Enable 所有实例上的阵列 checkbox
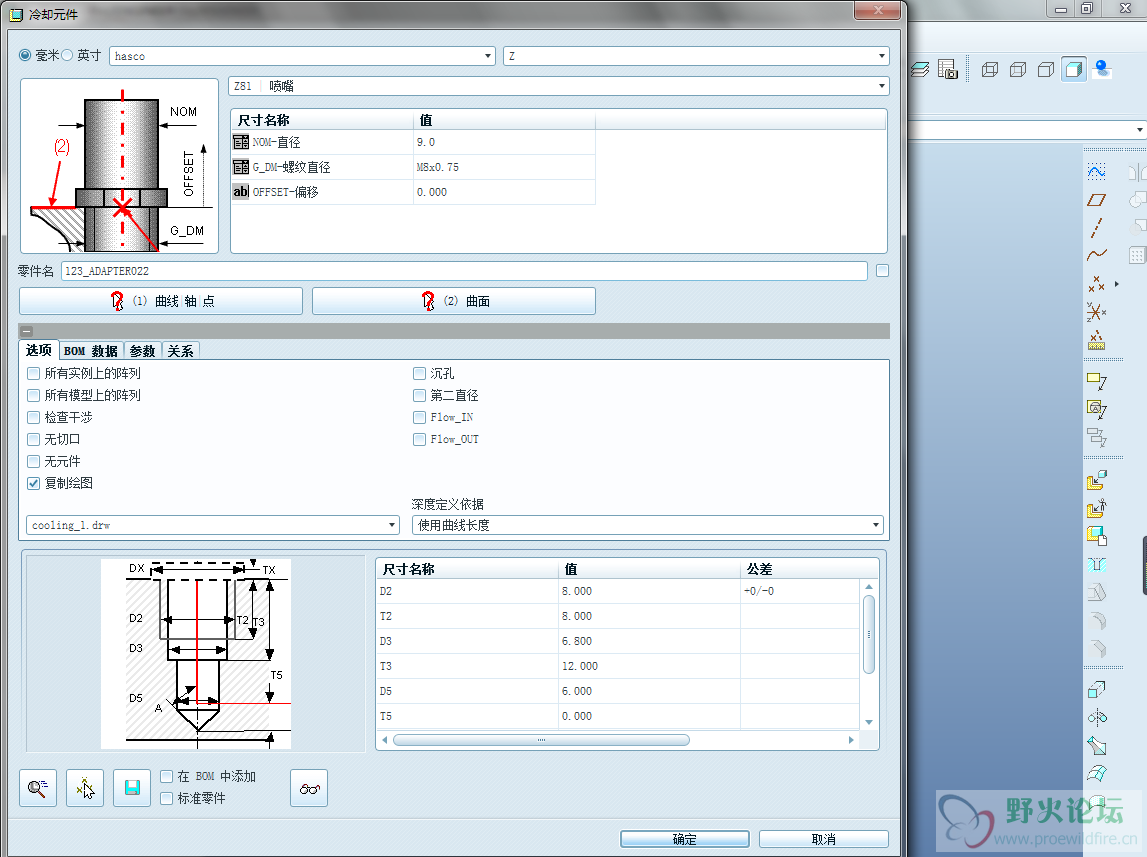1147x857 pixels. pos(34,374)
